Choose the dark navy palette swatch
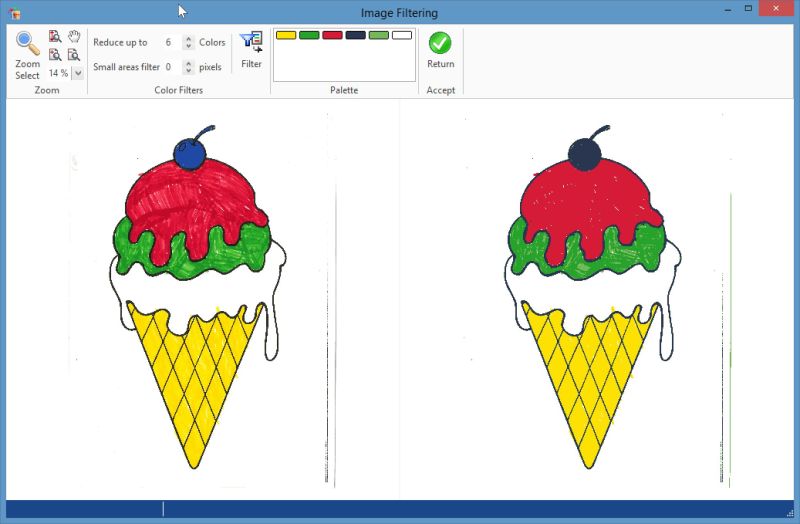This screenshot has height=524, width=800. (x=355, y=35)
